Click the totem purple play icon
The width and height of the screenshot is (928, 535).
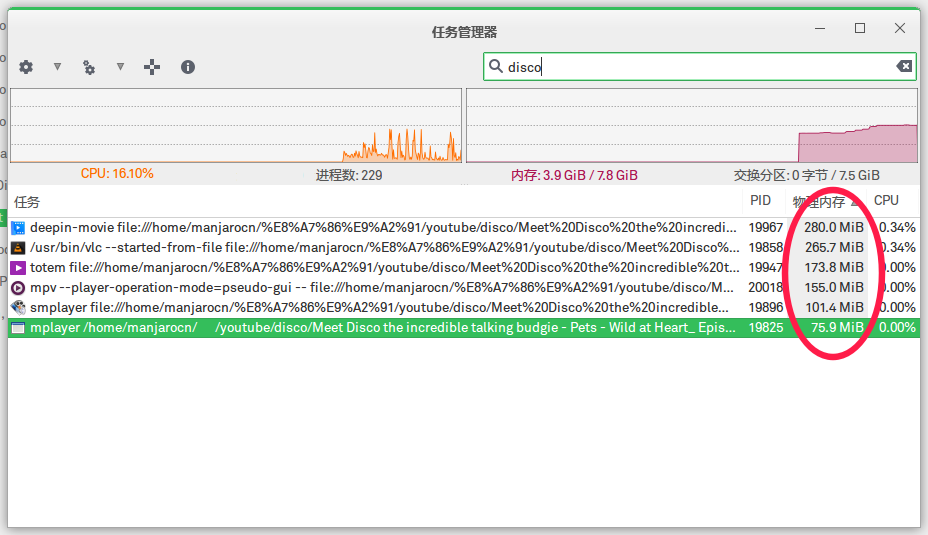point(18,268)
